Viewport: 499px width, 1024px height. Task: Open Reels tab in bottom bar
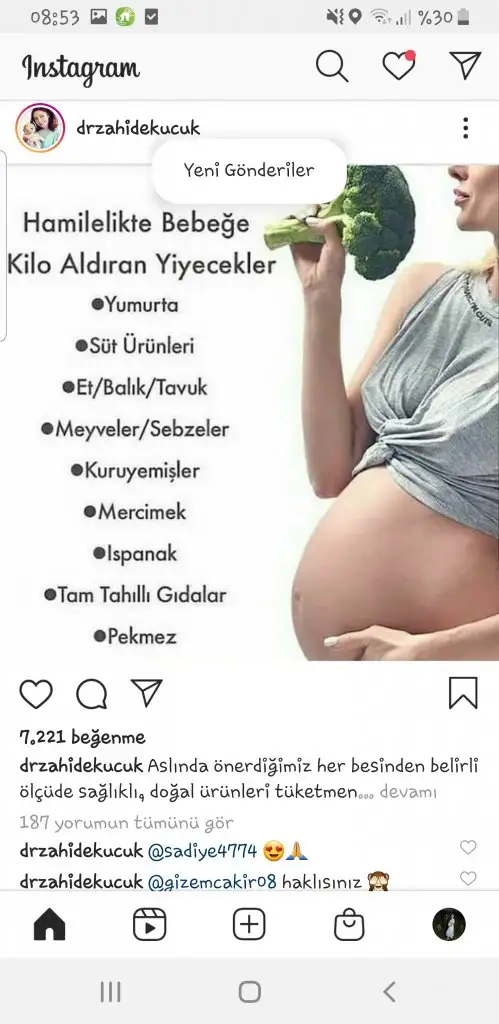(x=150, y=925)
